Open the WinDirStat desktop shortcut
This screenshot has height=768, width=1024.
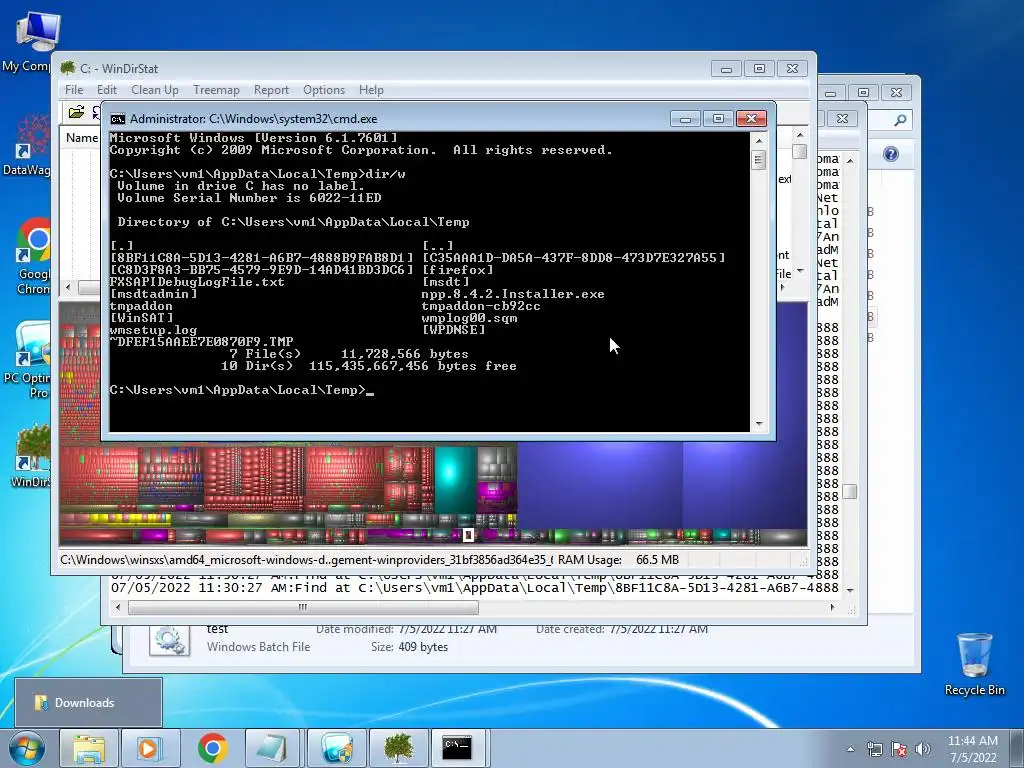point(30,455)
